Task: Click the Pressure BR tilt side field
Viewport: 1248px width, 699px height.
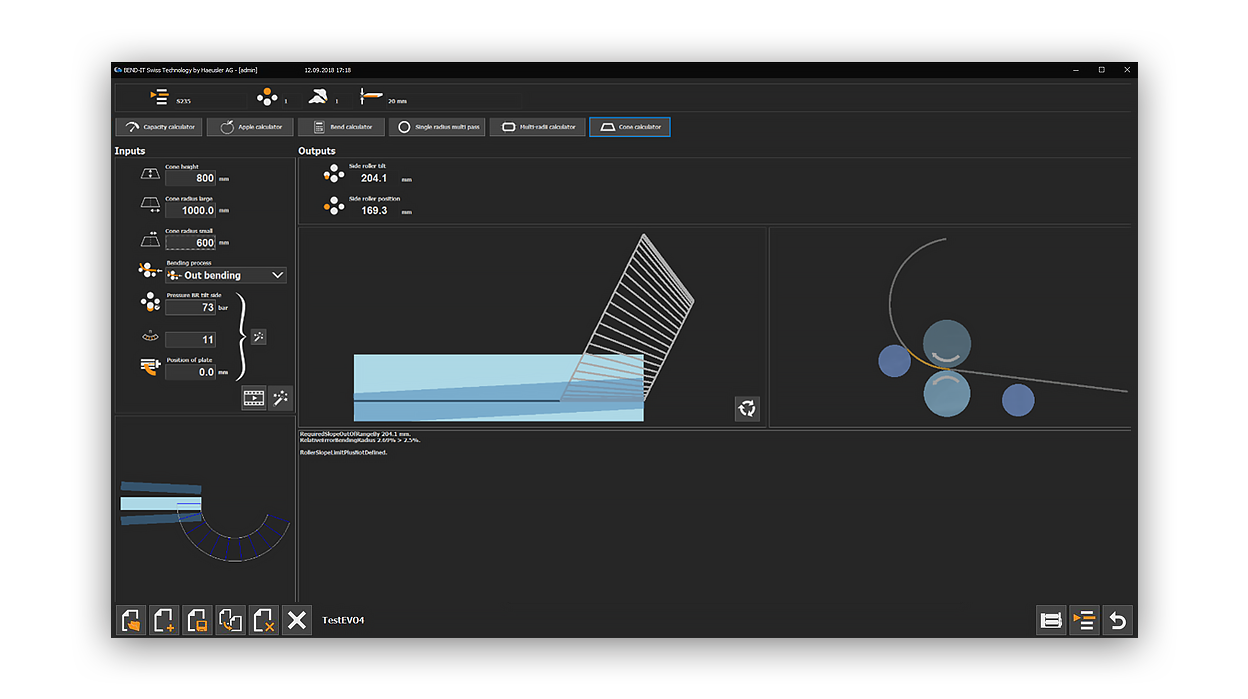Action: tap(191, 307)
